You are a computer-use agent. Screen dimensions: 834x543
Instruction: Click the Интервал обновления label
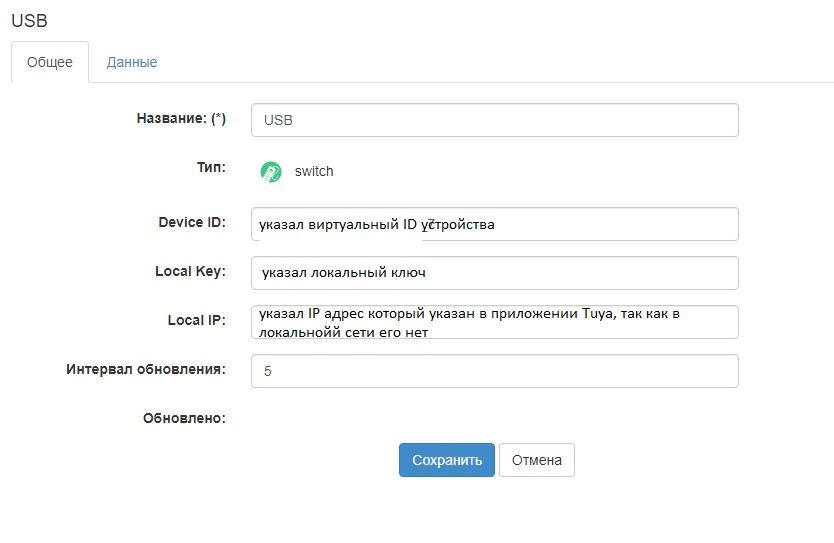pyautogui.click(x=146, y=369)
